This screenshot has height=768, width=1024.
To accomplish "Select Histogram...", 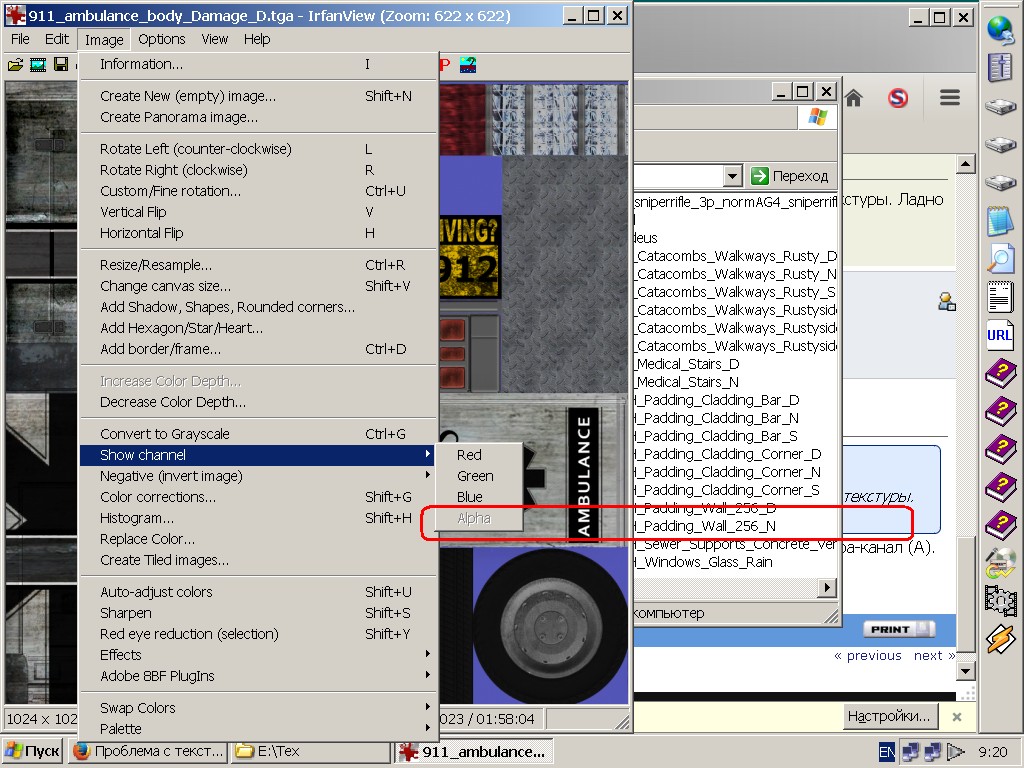I will coord(259,518).
